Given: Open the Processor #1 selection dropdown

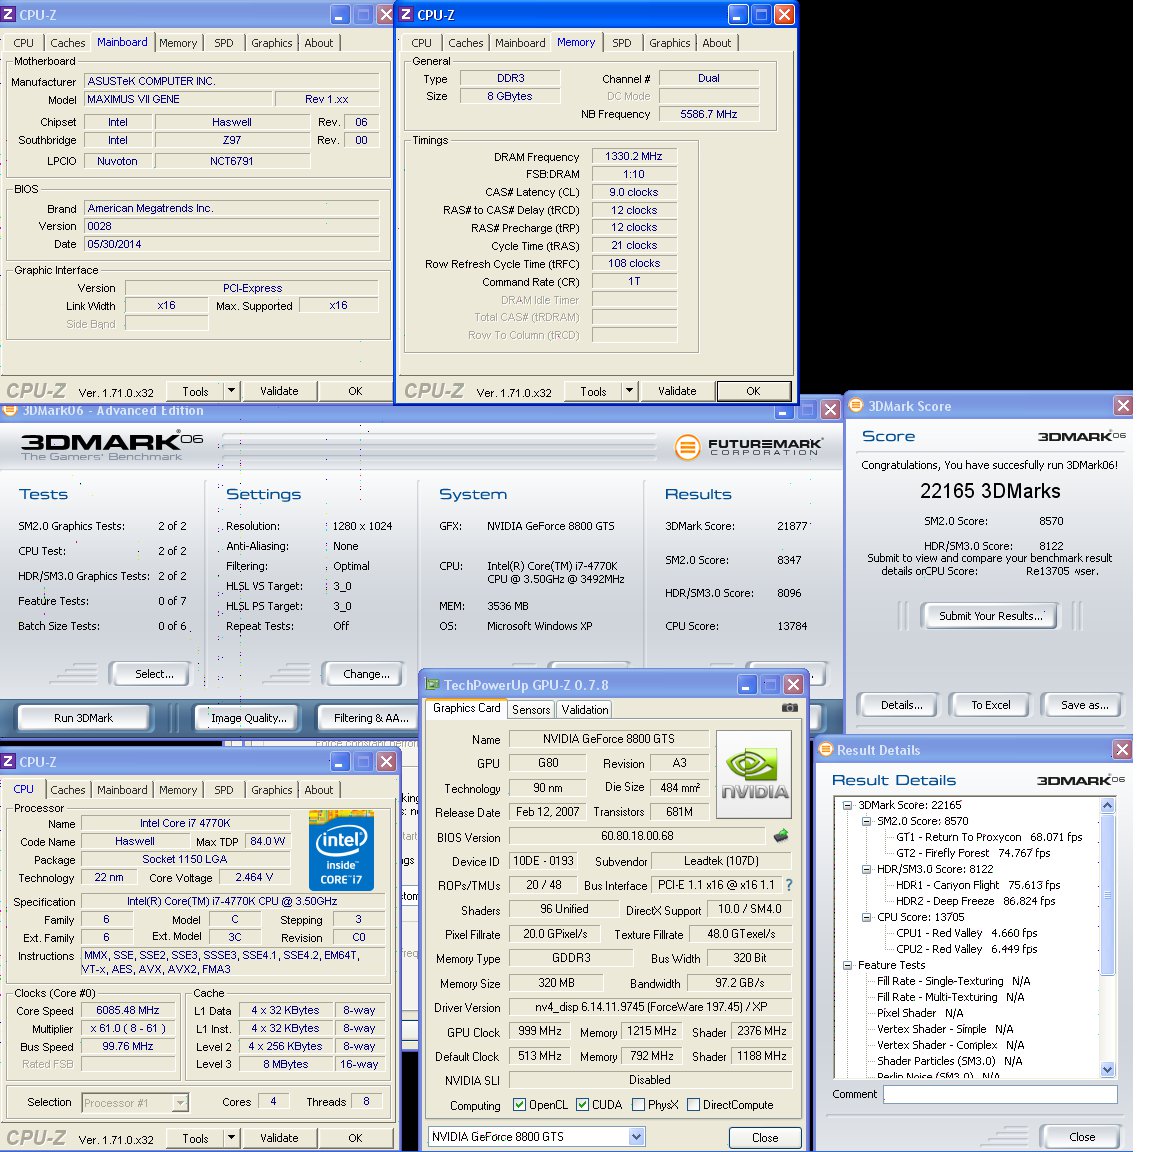Looking at the screenshot, I should click(x=180, y=1102).
